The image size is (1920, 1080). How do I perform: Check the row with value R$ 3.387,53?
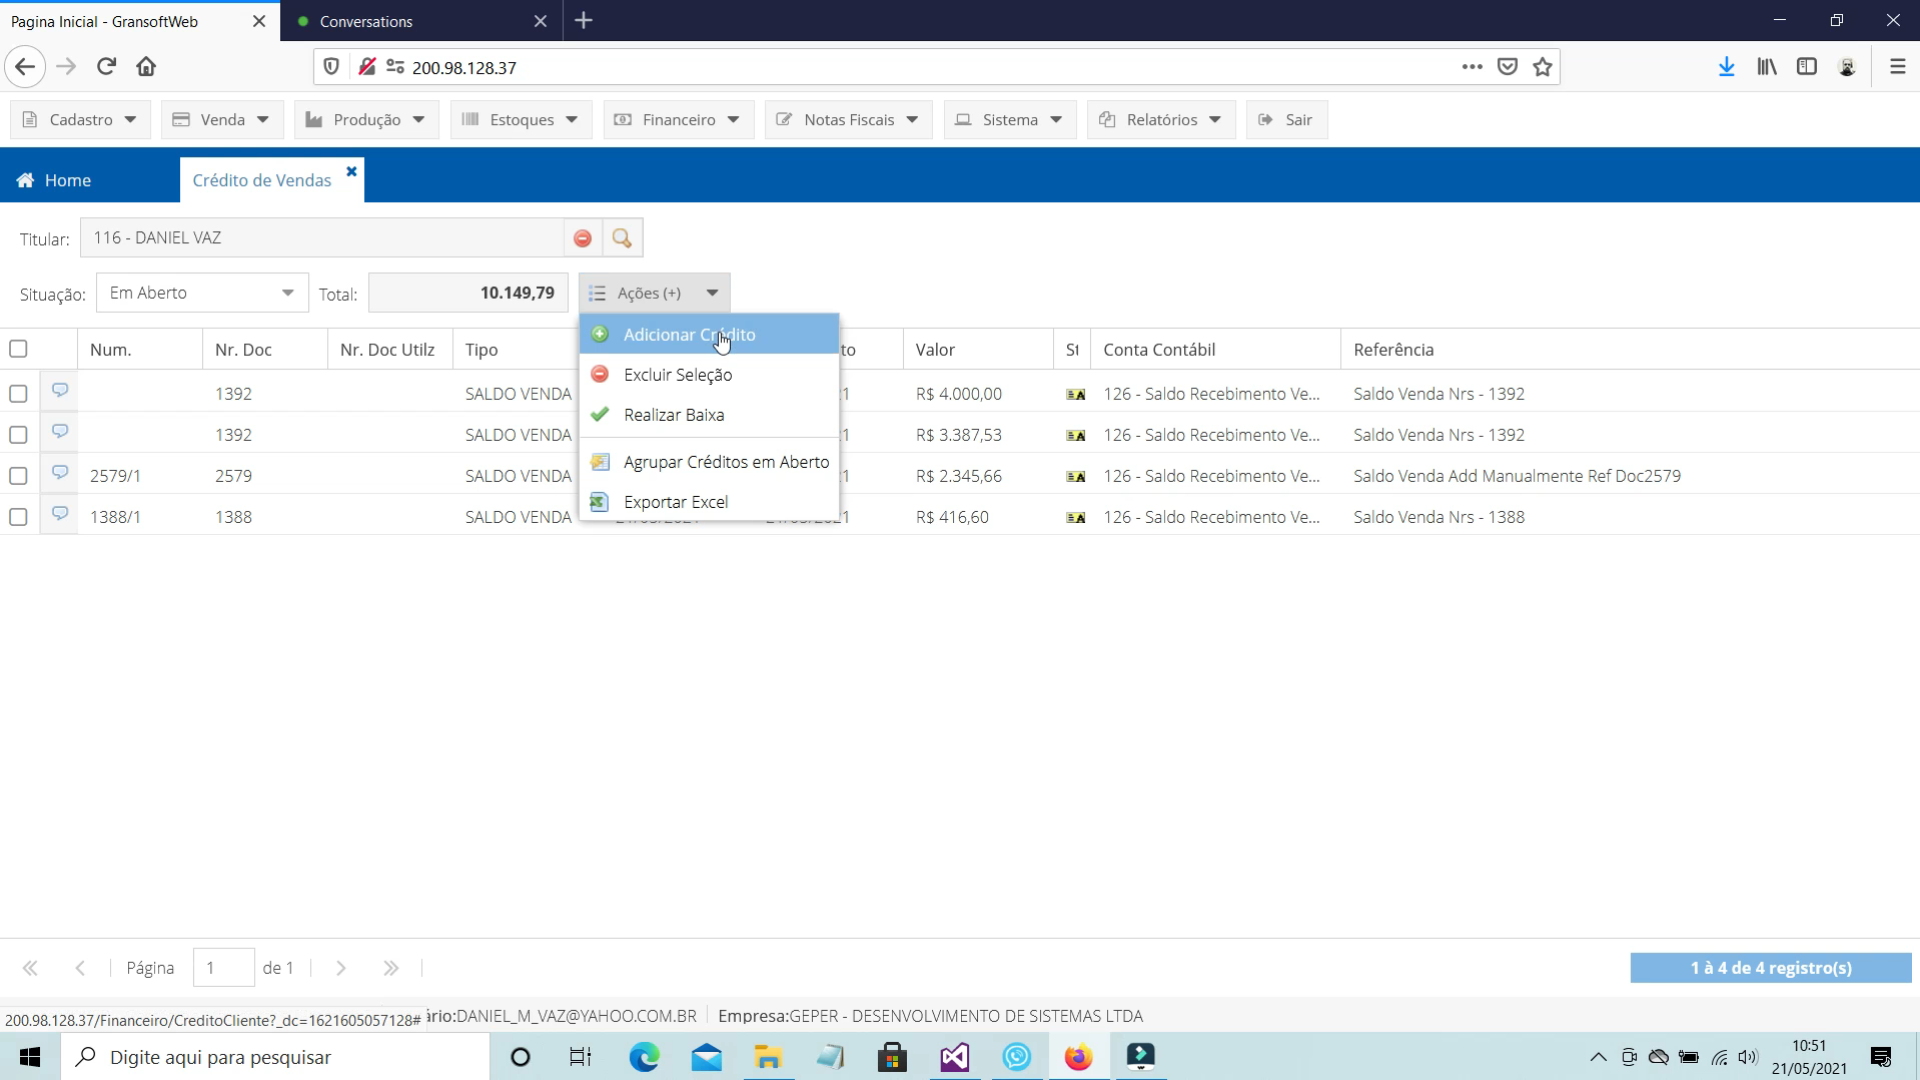pyautogui.click(x=18, y=435)
